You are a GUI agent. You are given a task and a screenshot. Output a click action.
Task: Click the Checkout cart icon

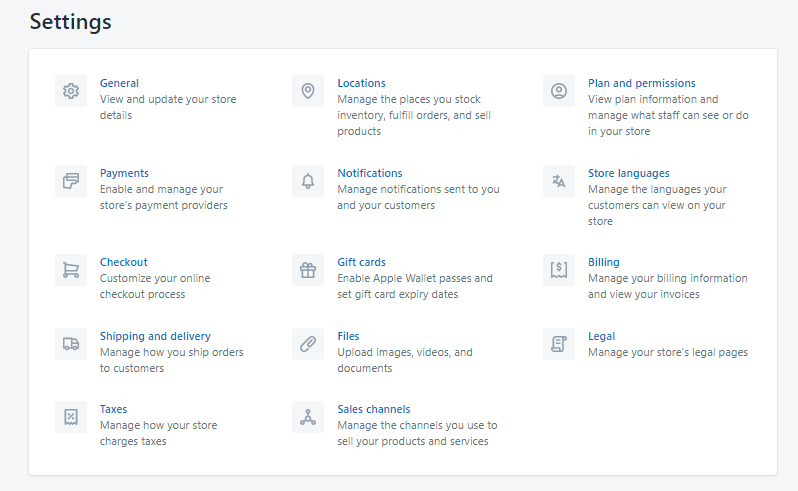[71, 270]
